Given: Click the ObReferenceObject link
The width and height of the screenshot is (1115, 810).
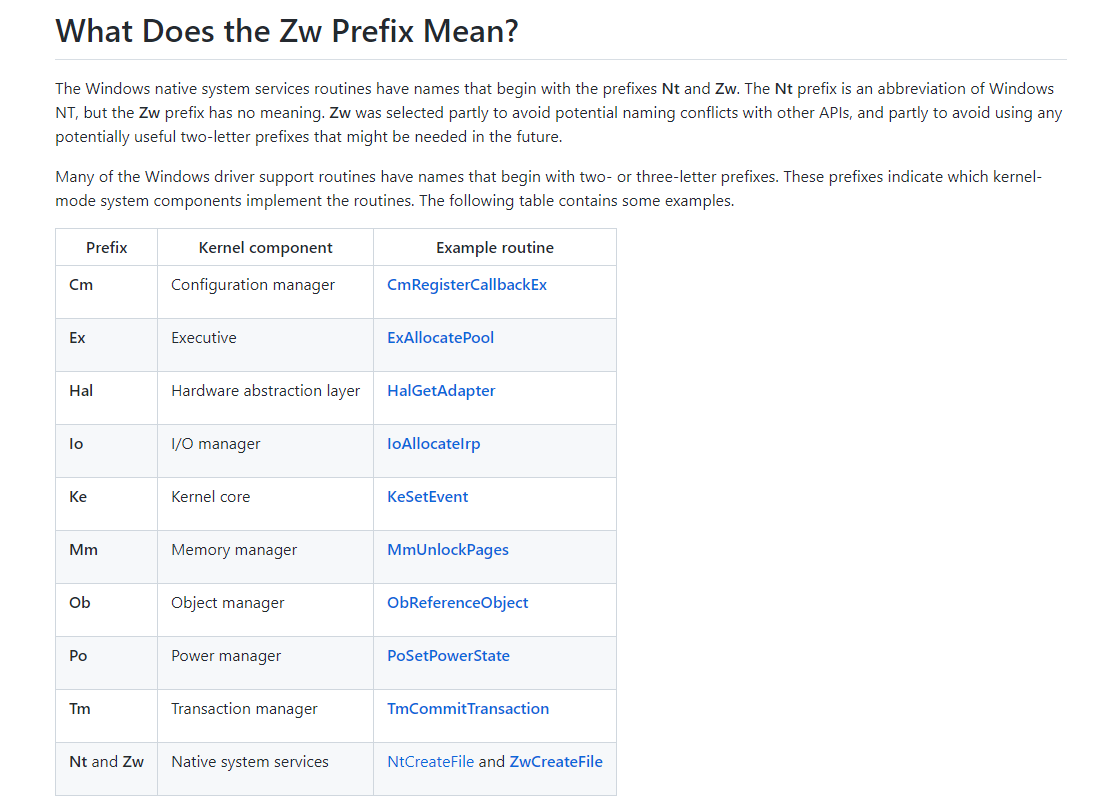Looking at the screenshot, I should [457, 603].
